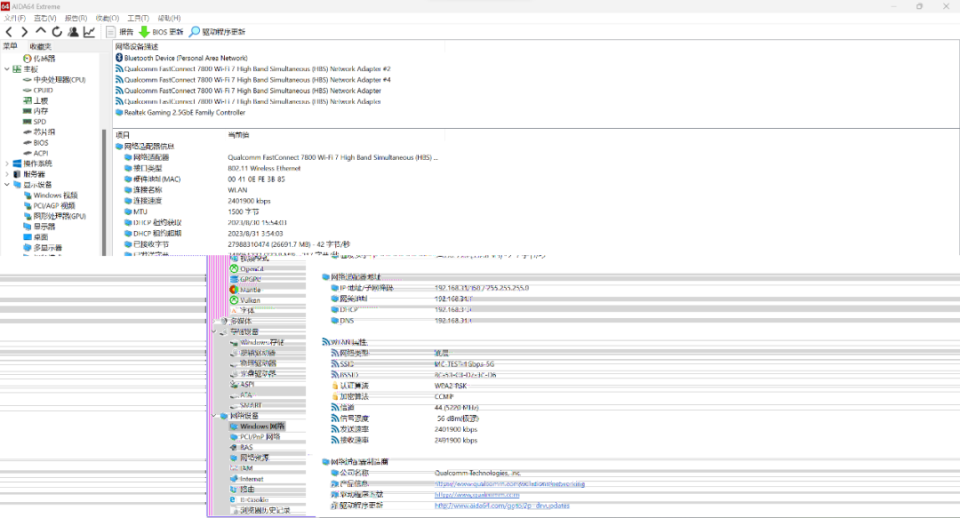The width and height of the screenshot is (960, 518).
Task: Select the CPUID tree item
Action: (38, 90)
